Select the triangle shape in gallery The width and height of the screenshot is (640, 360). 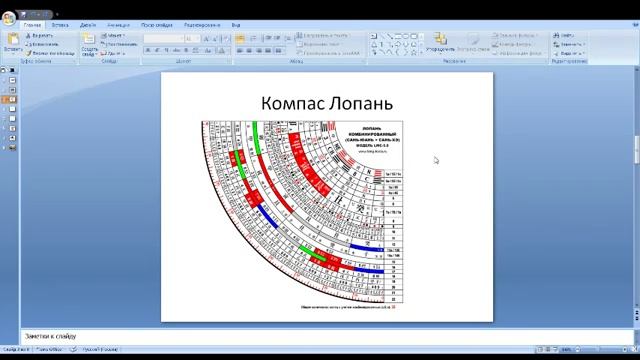tap(374, 44)
